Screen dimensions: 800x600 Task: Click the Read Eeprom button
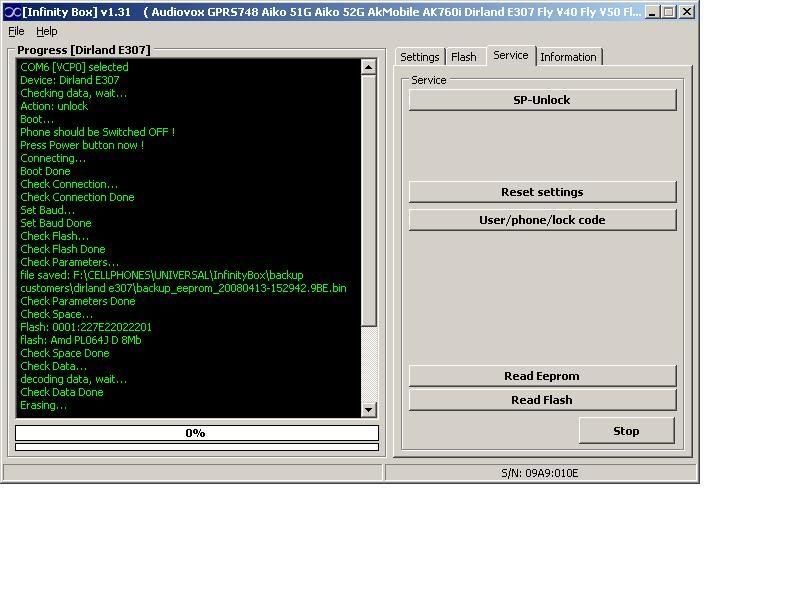(542, 376)
